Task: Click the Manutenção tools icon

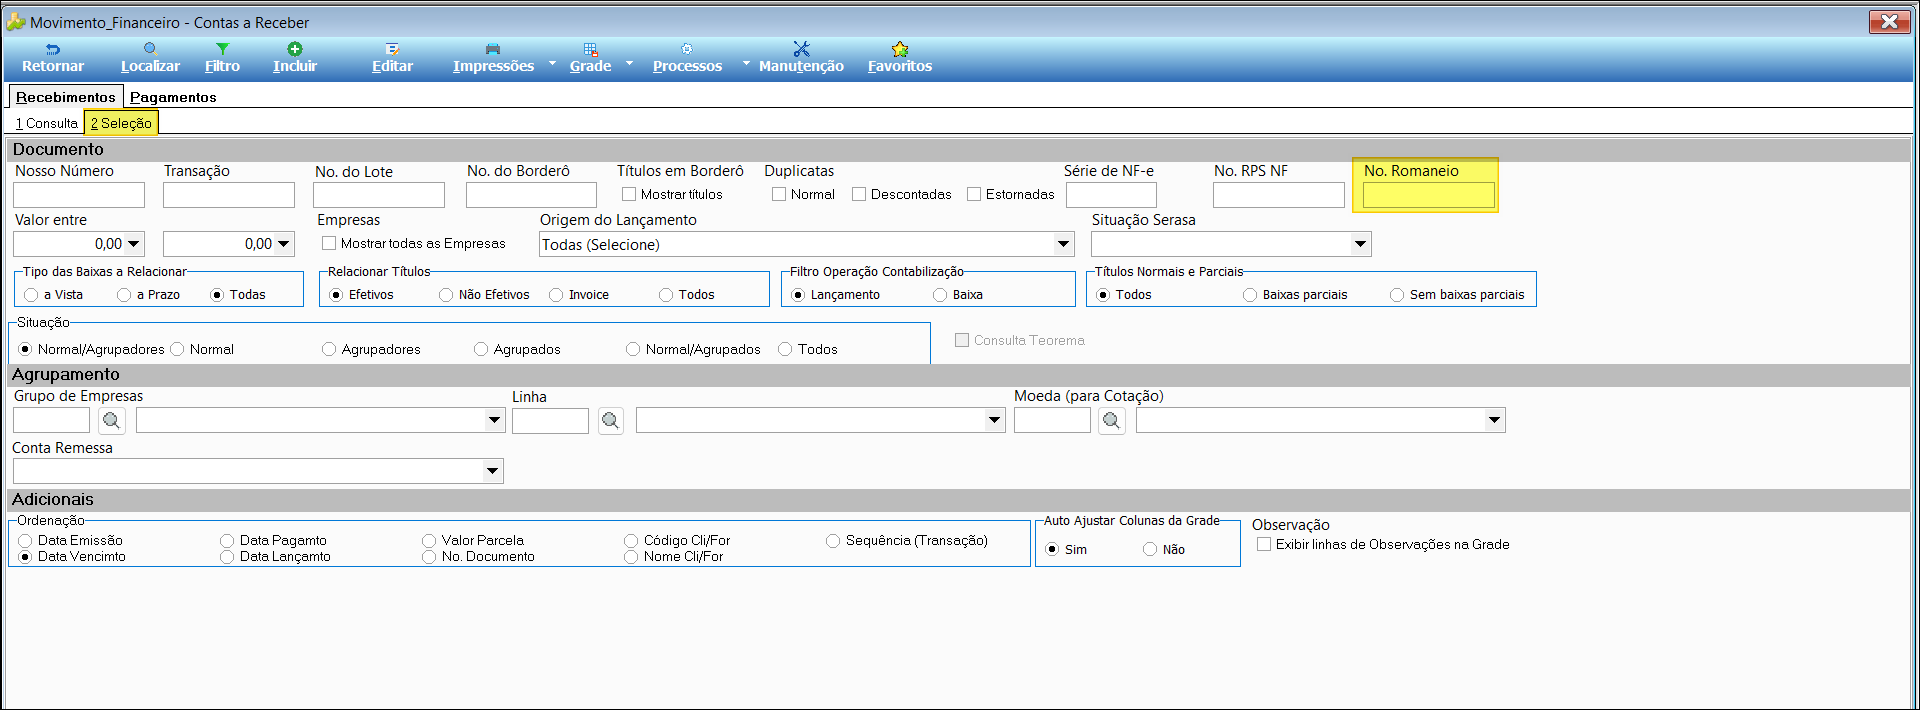Action: click(x=801, y=49)
